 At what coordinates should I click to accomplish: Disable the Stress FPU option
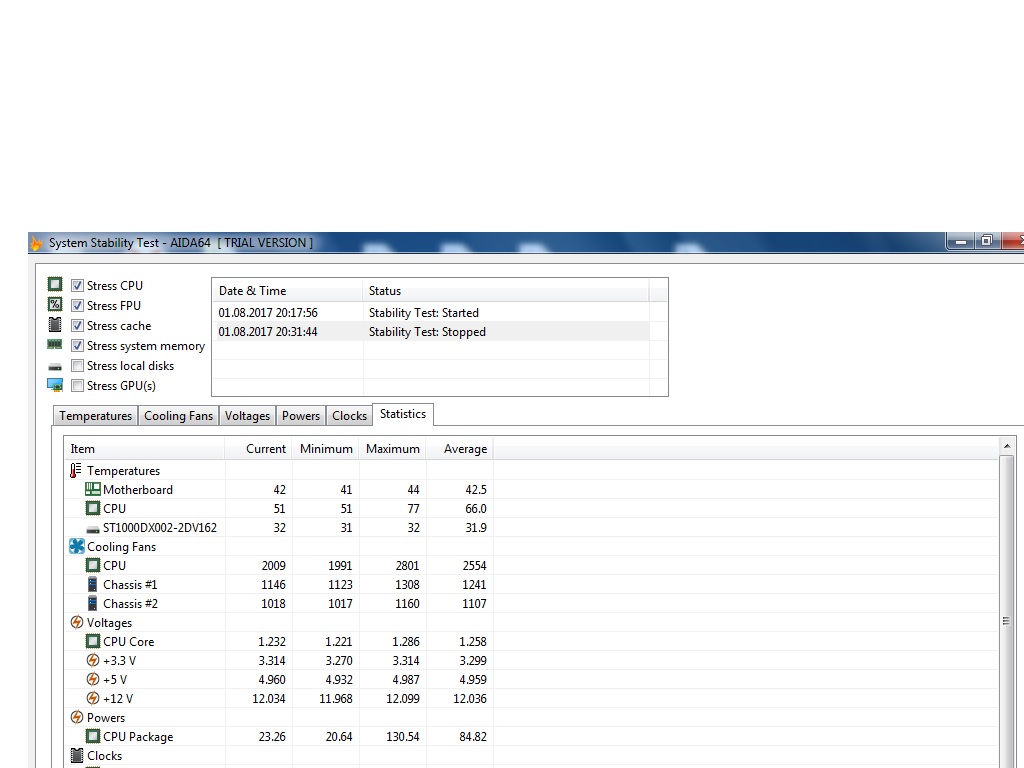click(77, 306)
